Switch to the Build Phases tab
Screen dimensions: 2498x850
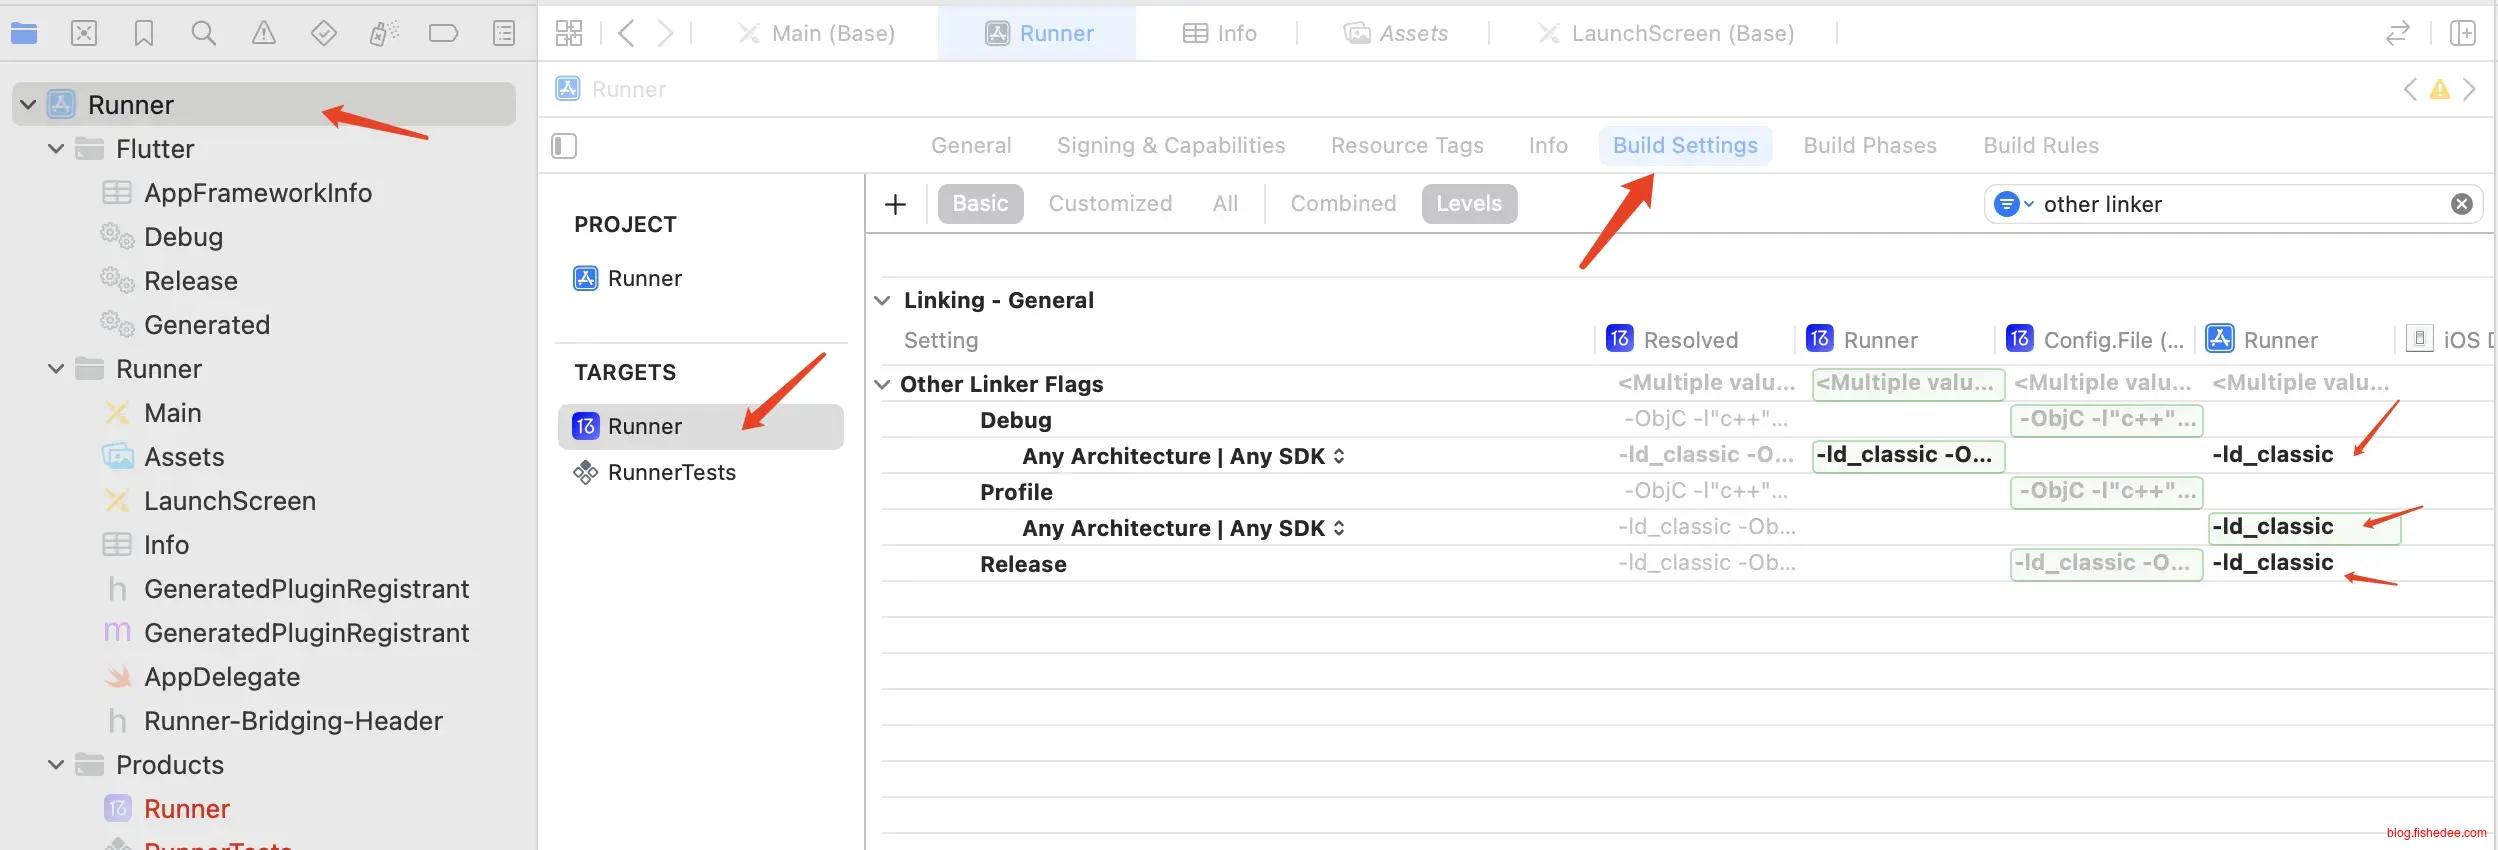coord(1869,146)
